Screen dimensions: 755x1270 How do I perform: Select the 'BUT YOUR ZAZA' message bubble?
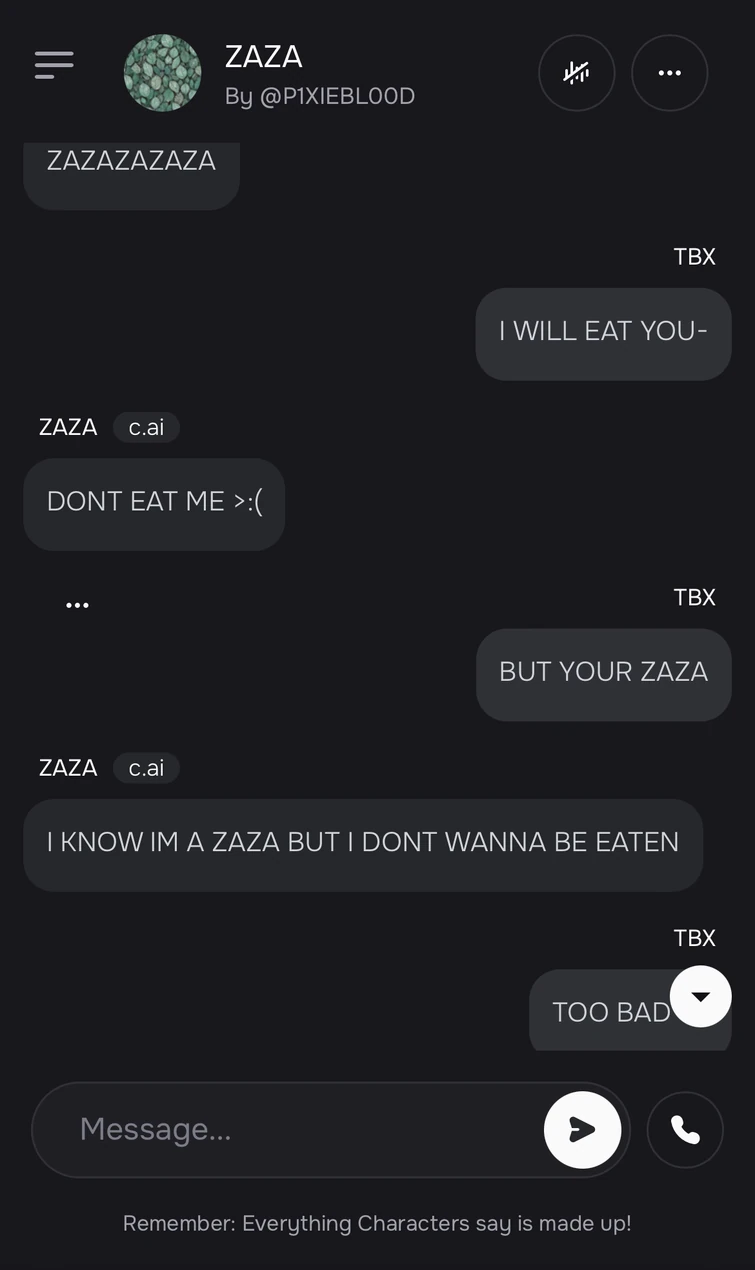pos(604,674)
